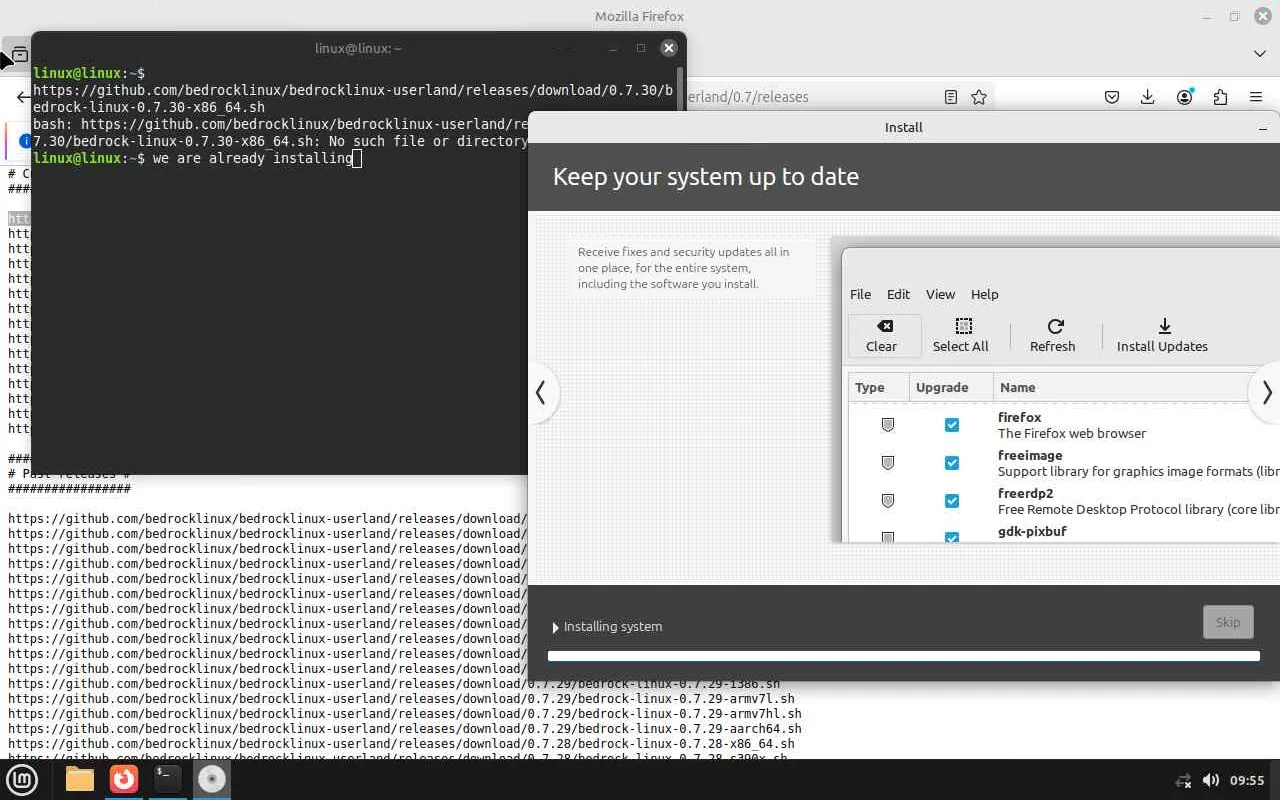Click the Skip button in the installer

[x=1228, y=622]
